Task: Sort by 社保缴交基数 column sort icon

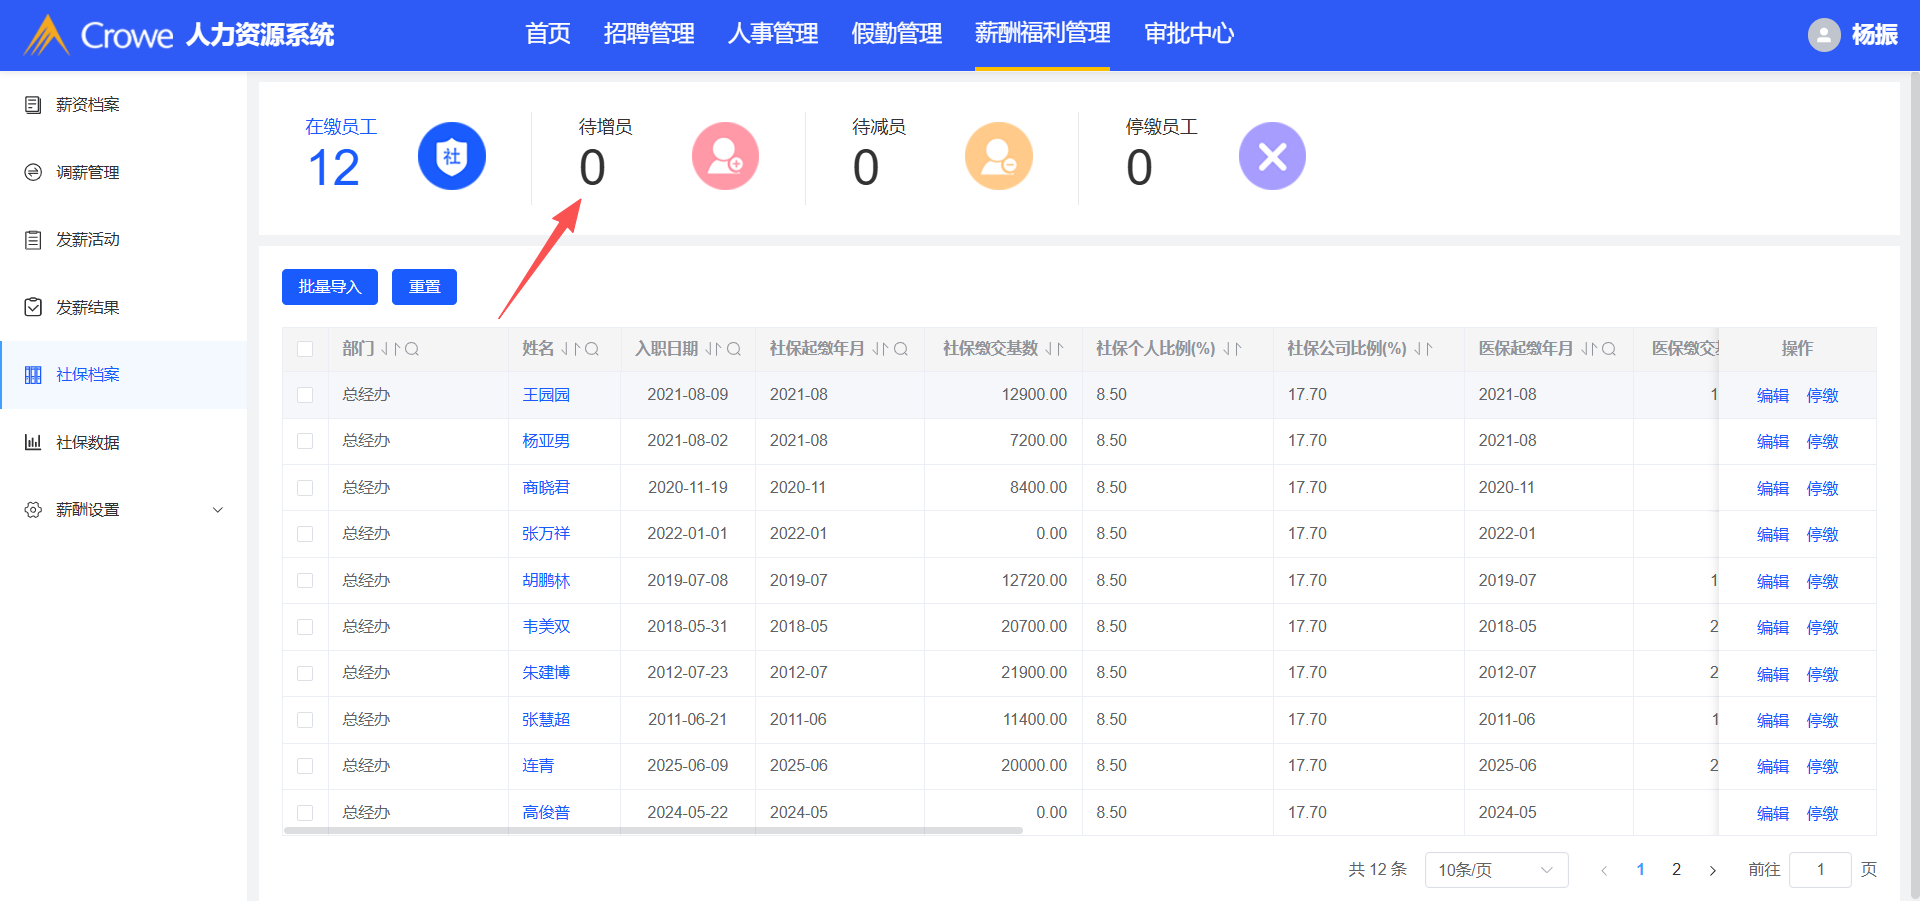Action: coord(1054,349)
